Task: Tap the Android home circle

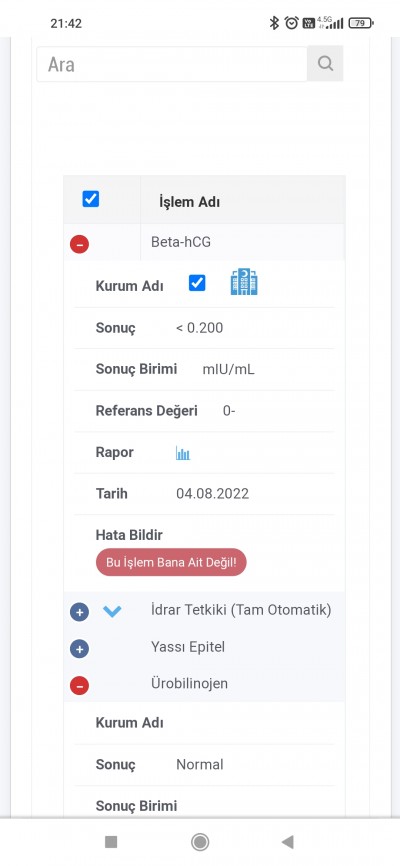Action: click(200, 842)
